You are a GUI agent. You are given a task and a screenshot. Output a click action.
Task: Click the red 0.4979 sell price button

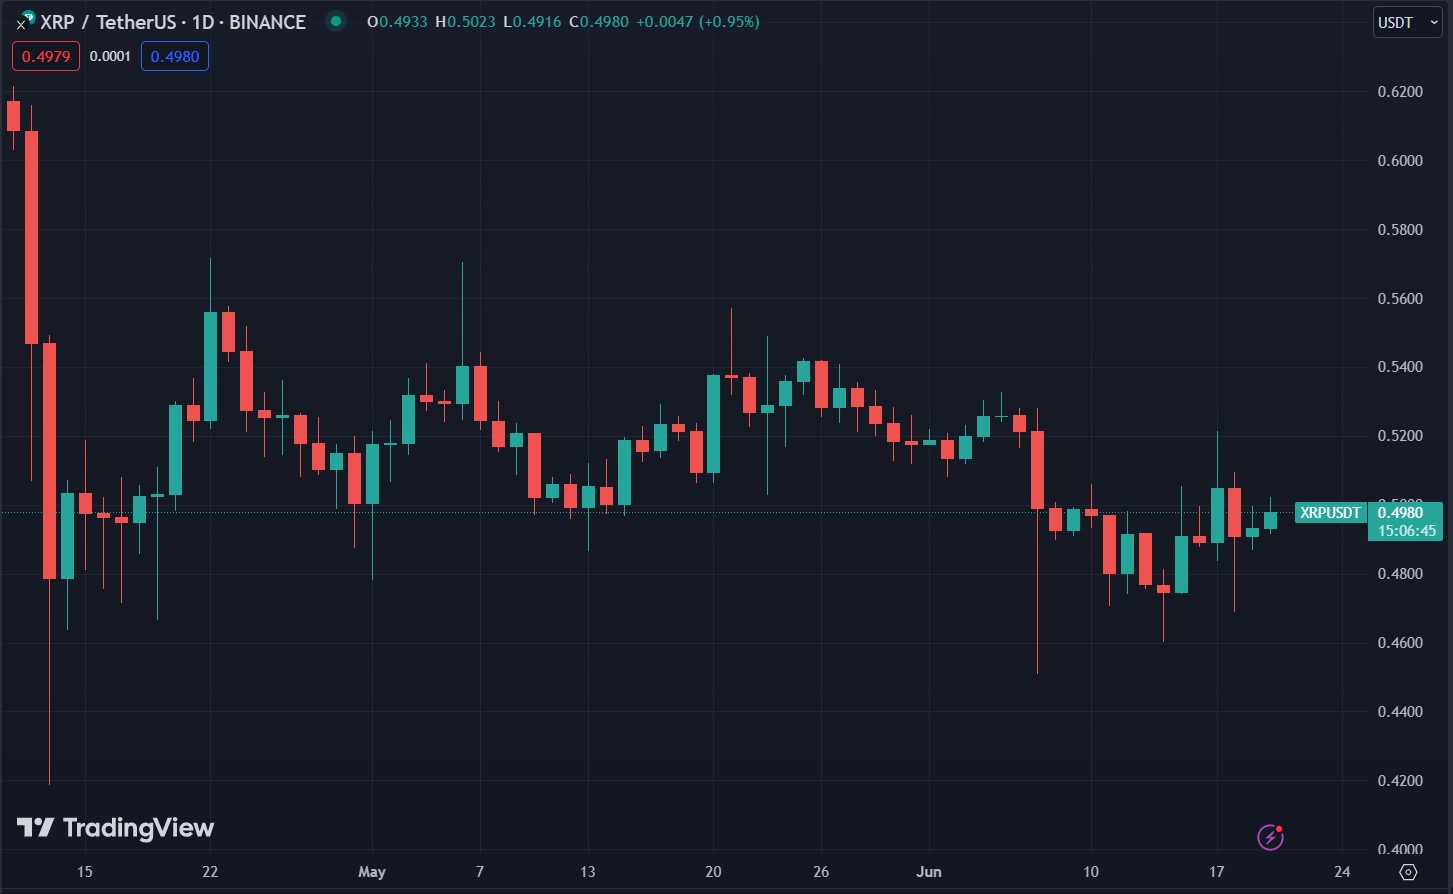[46, 56]
